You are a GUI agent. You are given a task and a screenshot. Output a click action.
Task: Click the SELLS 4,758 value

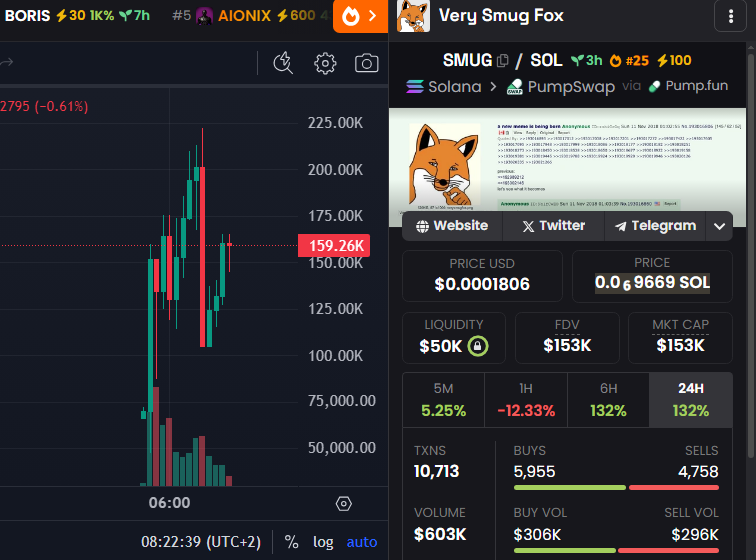tap(698, 471)
